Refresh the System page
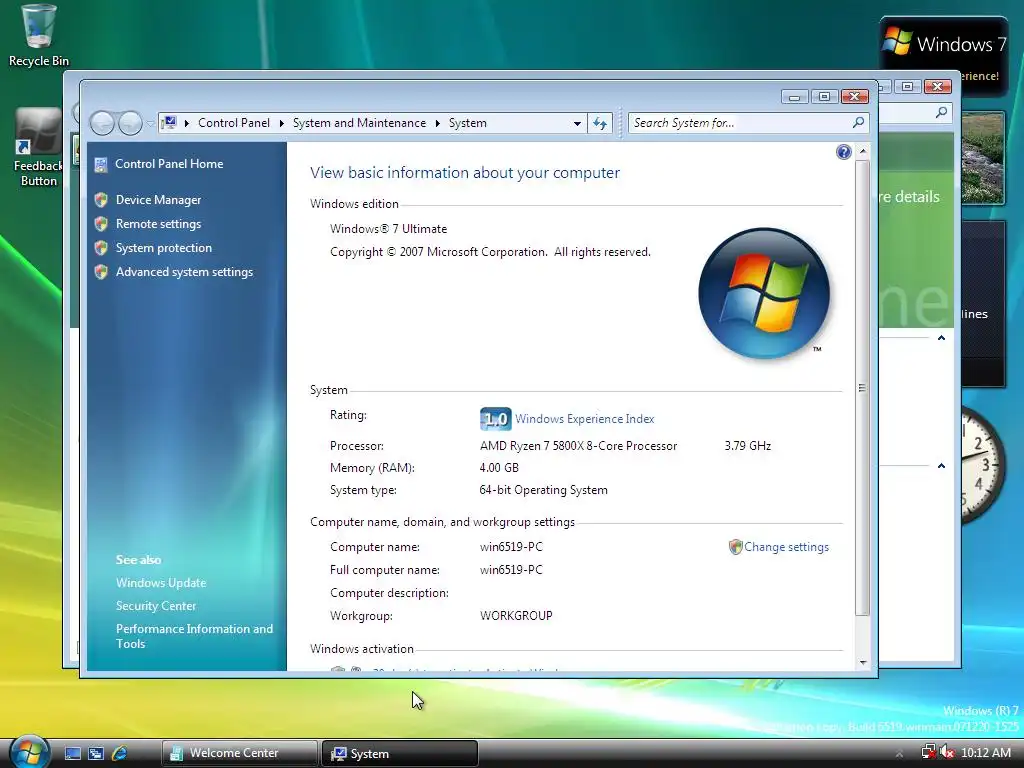The height and width of the screenshot is (768, 1024). [x=600, y=123]
